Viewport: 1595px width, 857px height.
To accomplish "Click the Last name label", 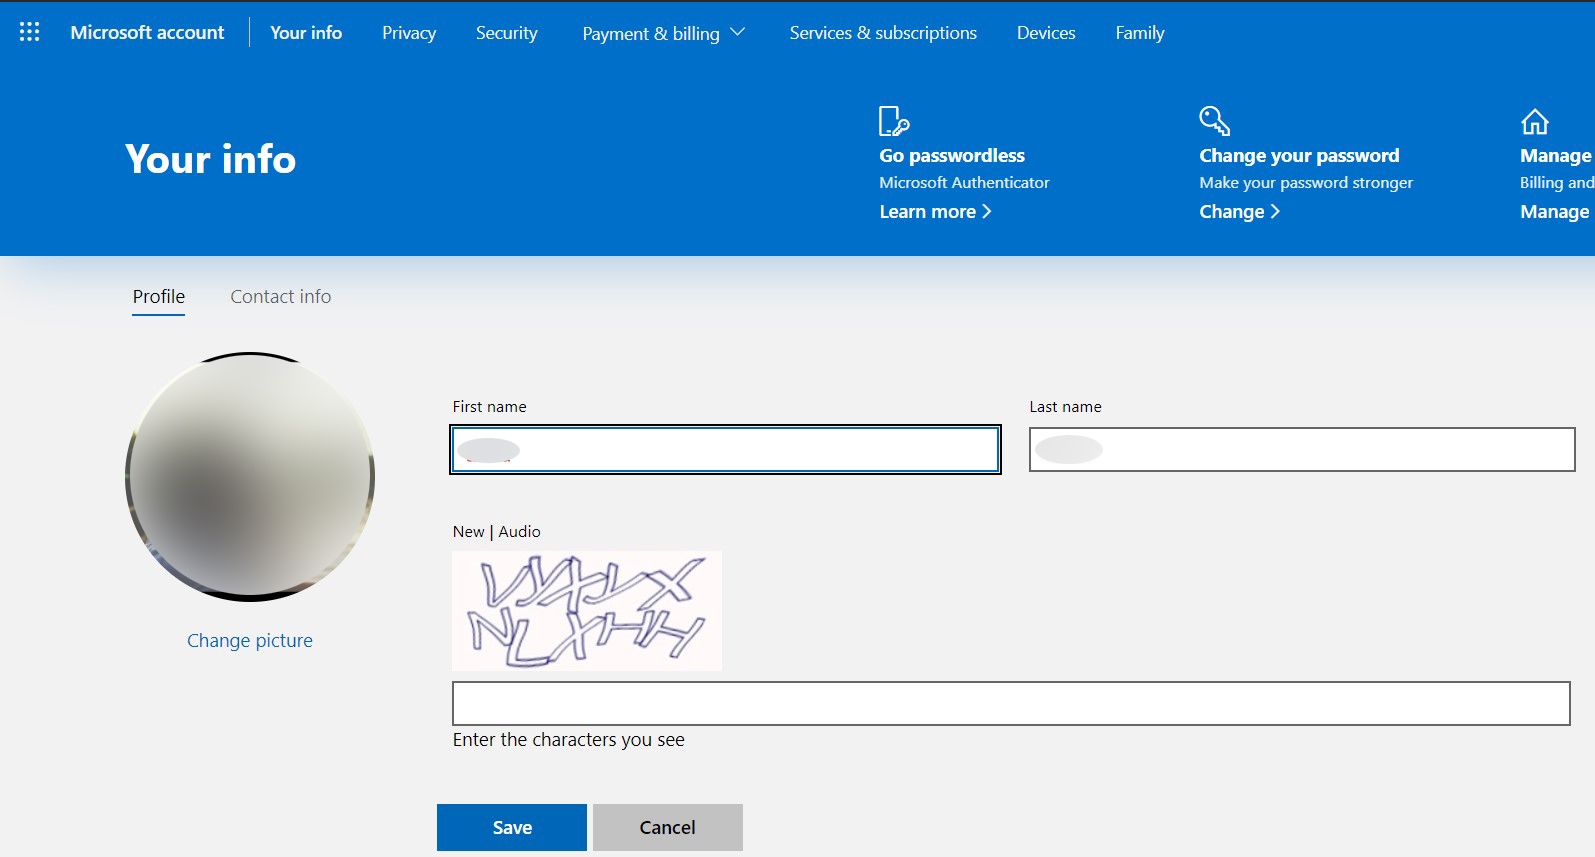I will coord(1065,407).
